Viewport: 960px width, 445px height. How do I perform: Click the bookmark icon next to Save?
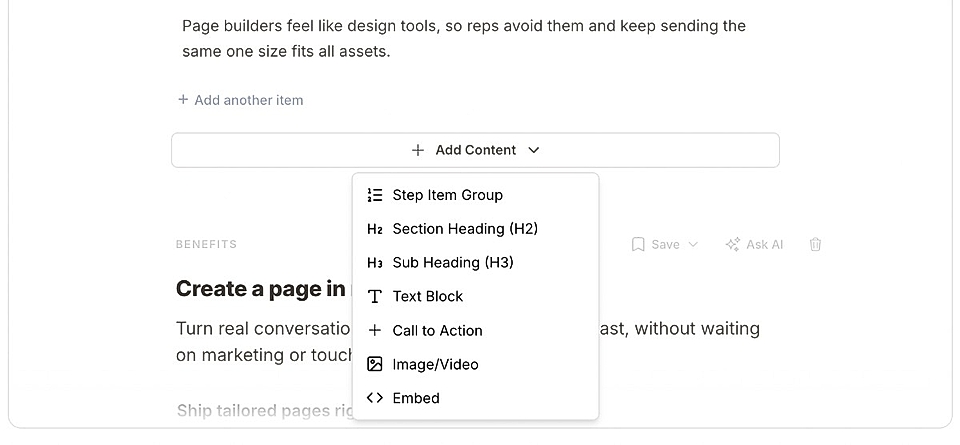point(638,244)
